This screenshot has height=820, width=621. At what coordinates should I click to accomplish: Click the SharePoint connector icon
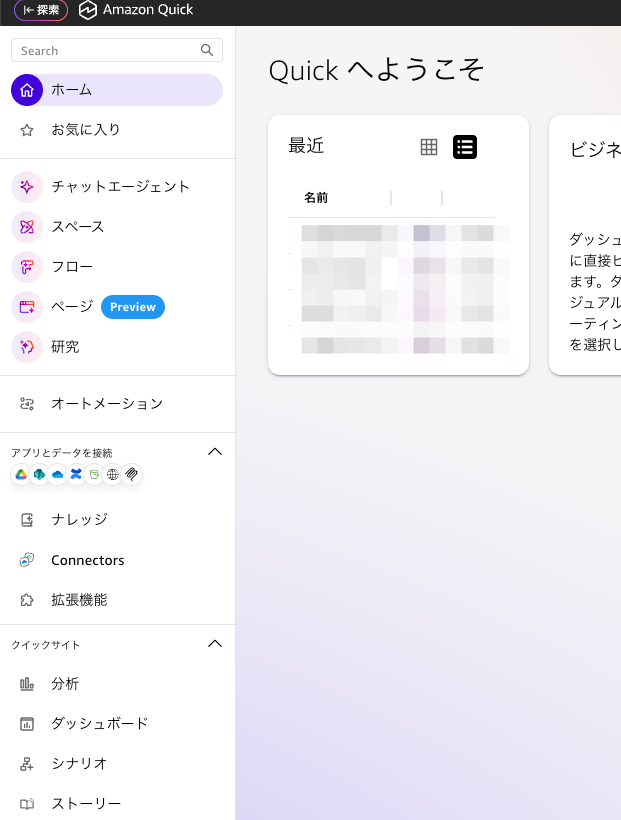pos(39,474)
